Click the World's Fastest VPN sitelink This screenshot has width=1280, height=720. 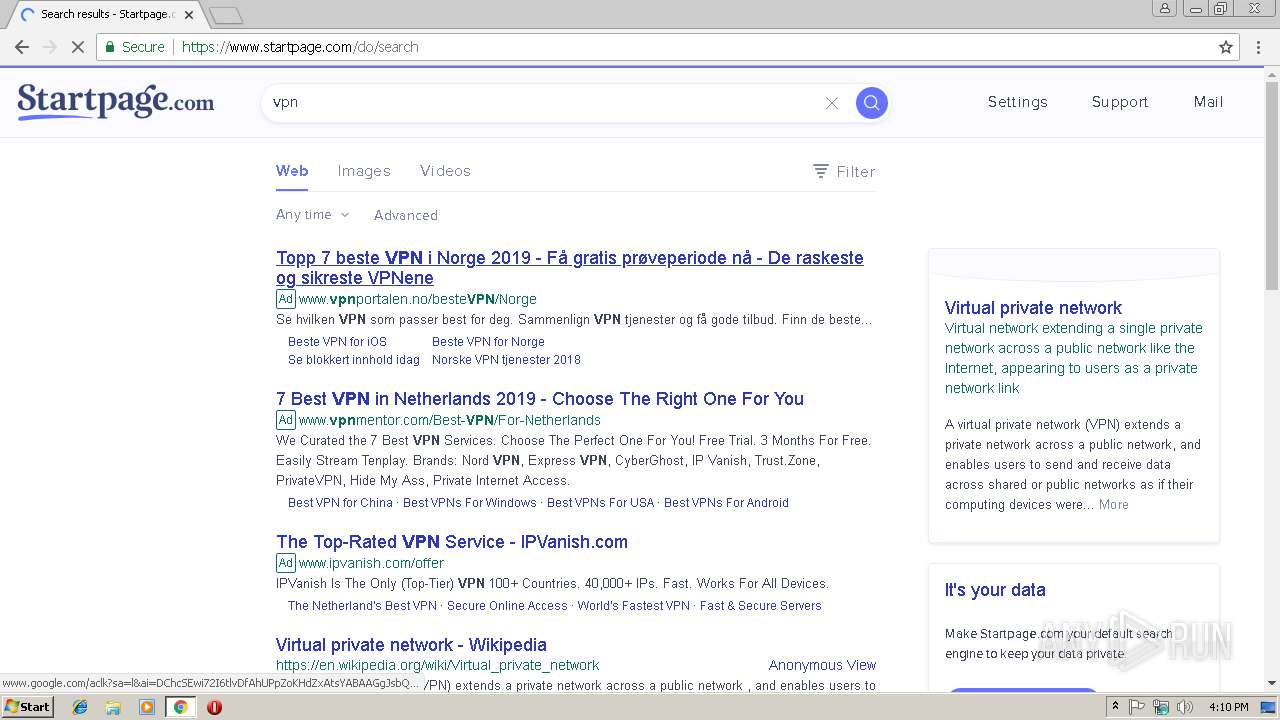[634, 606]
